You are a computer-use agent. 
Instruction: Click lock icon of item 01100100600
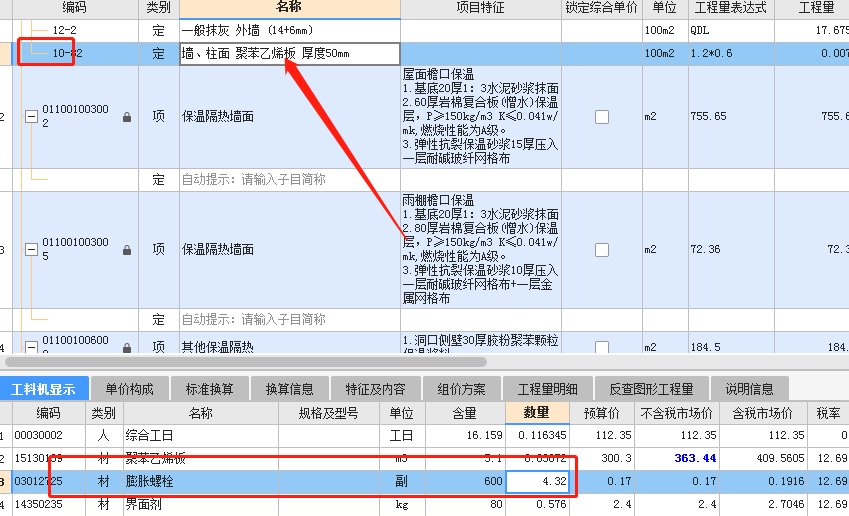click(x=127, y=348)
